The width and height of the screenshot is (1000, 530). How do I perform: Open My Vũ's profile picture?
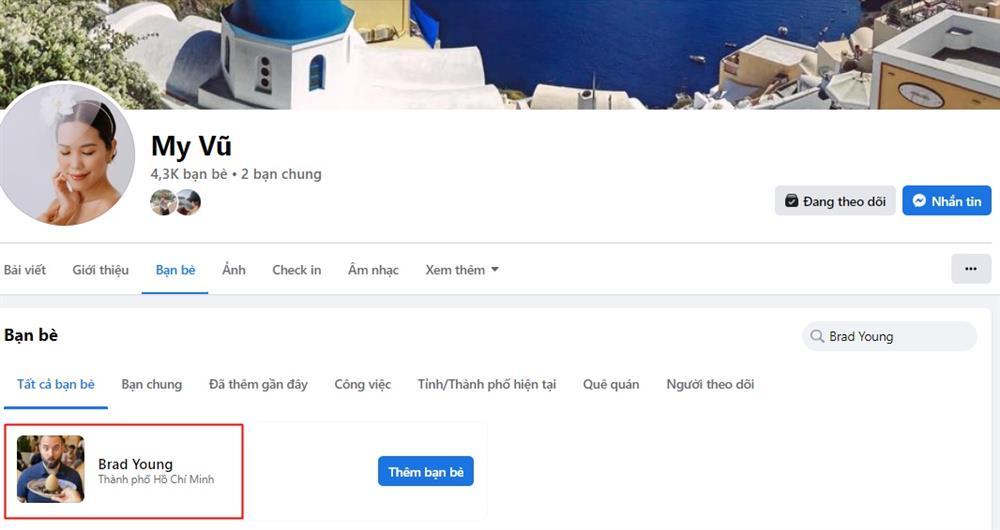[66, 154]
